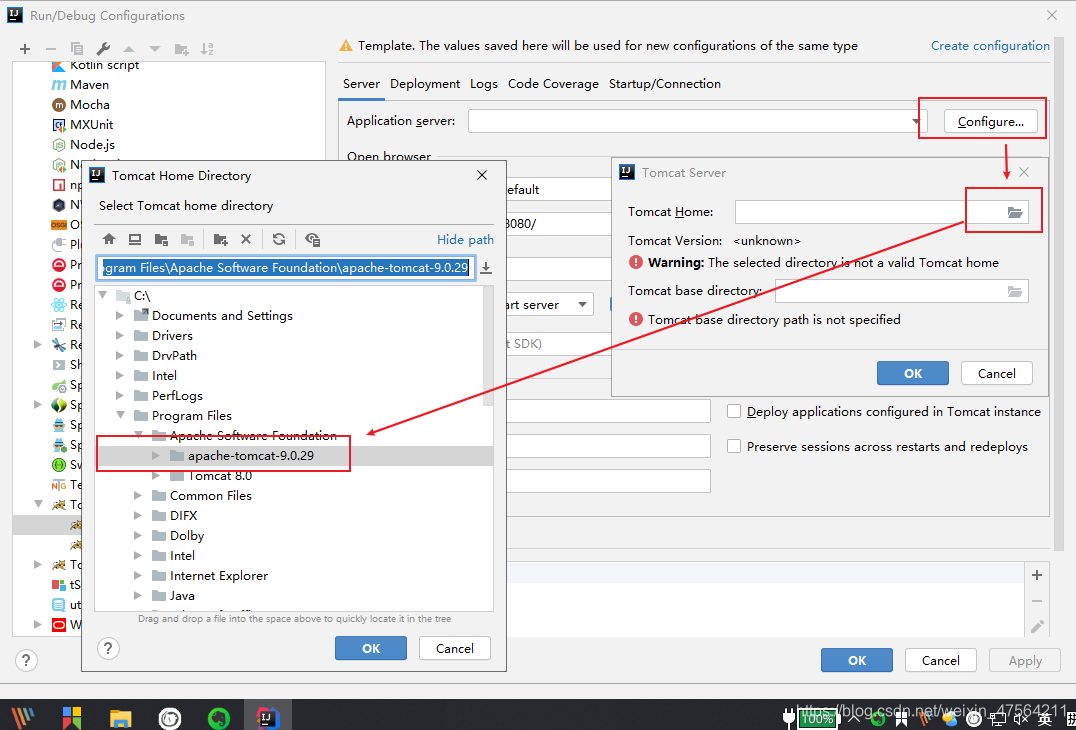
Task: Open Application server dropdown
Action: 916,121
